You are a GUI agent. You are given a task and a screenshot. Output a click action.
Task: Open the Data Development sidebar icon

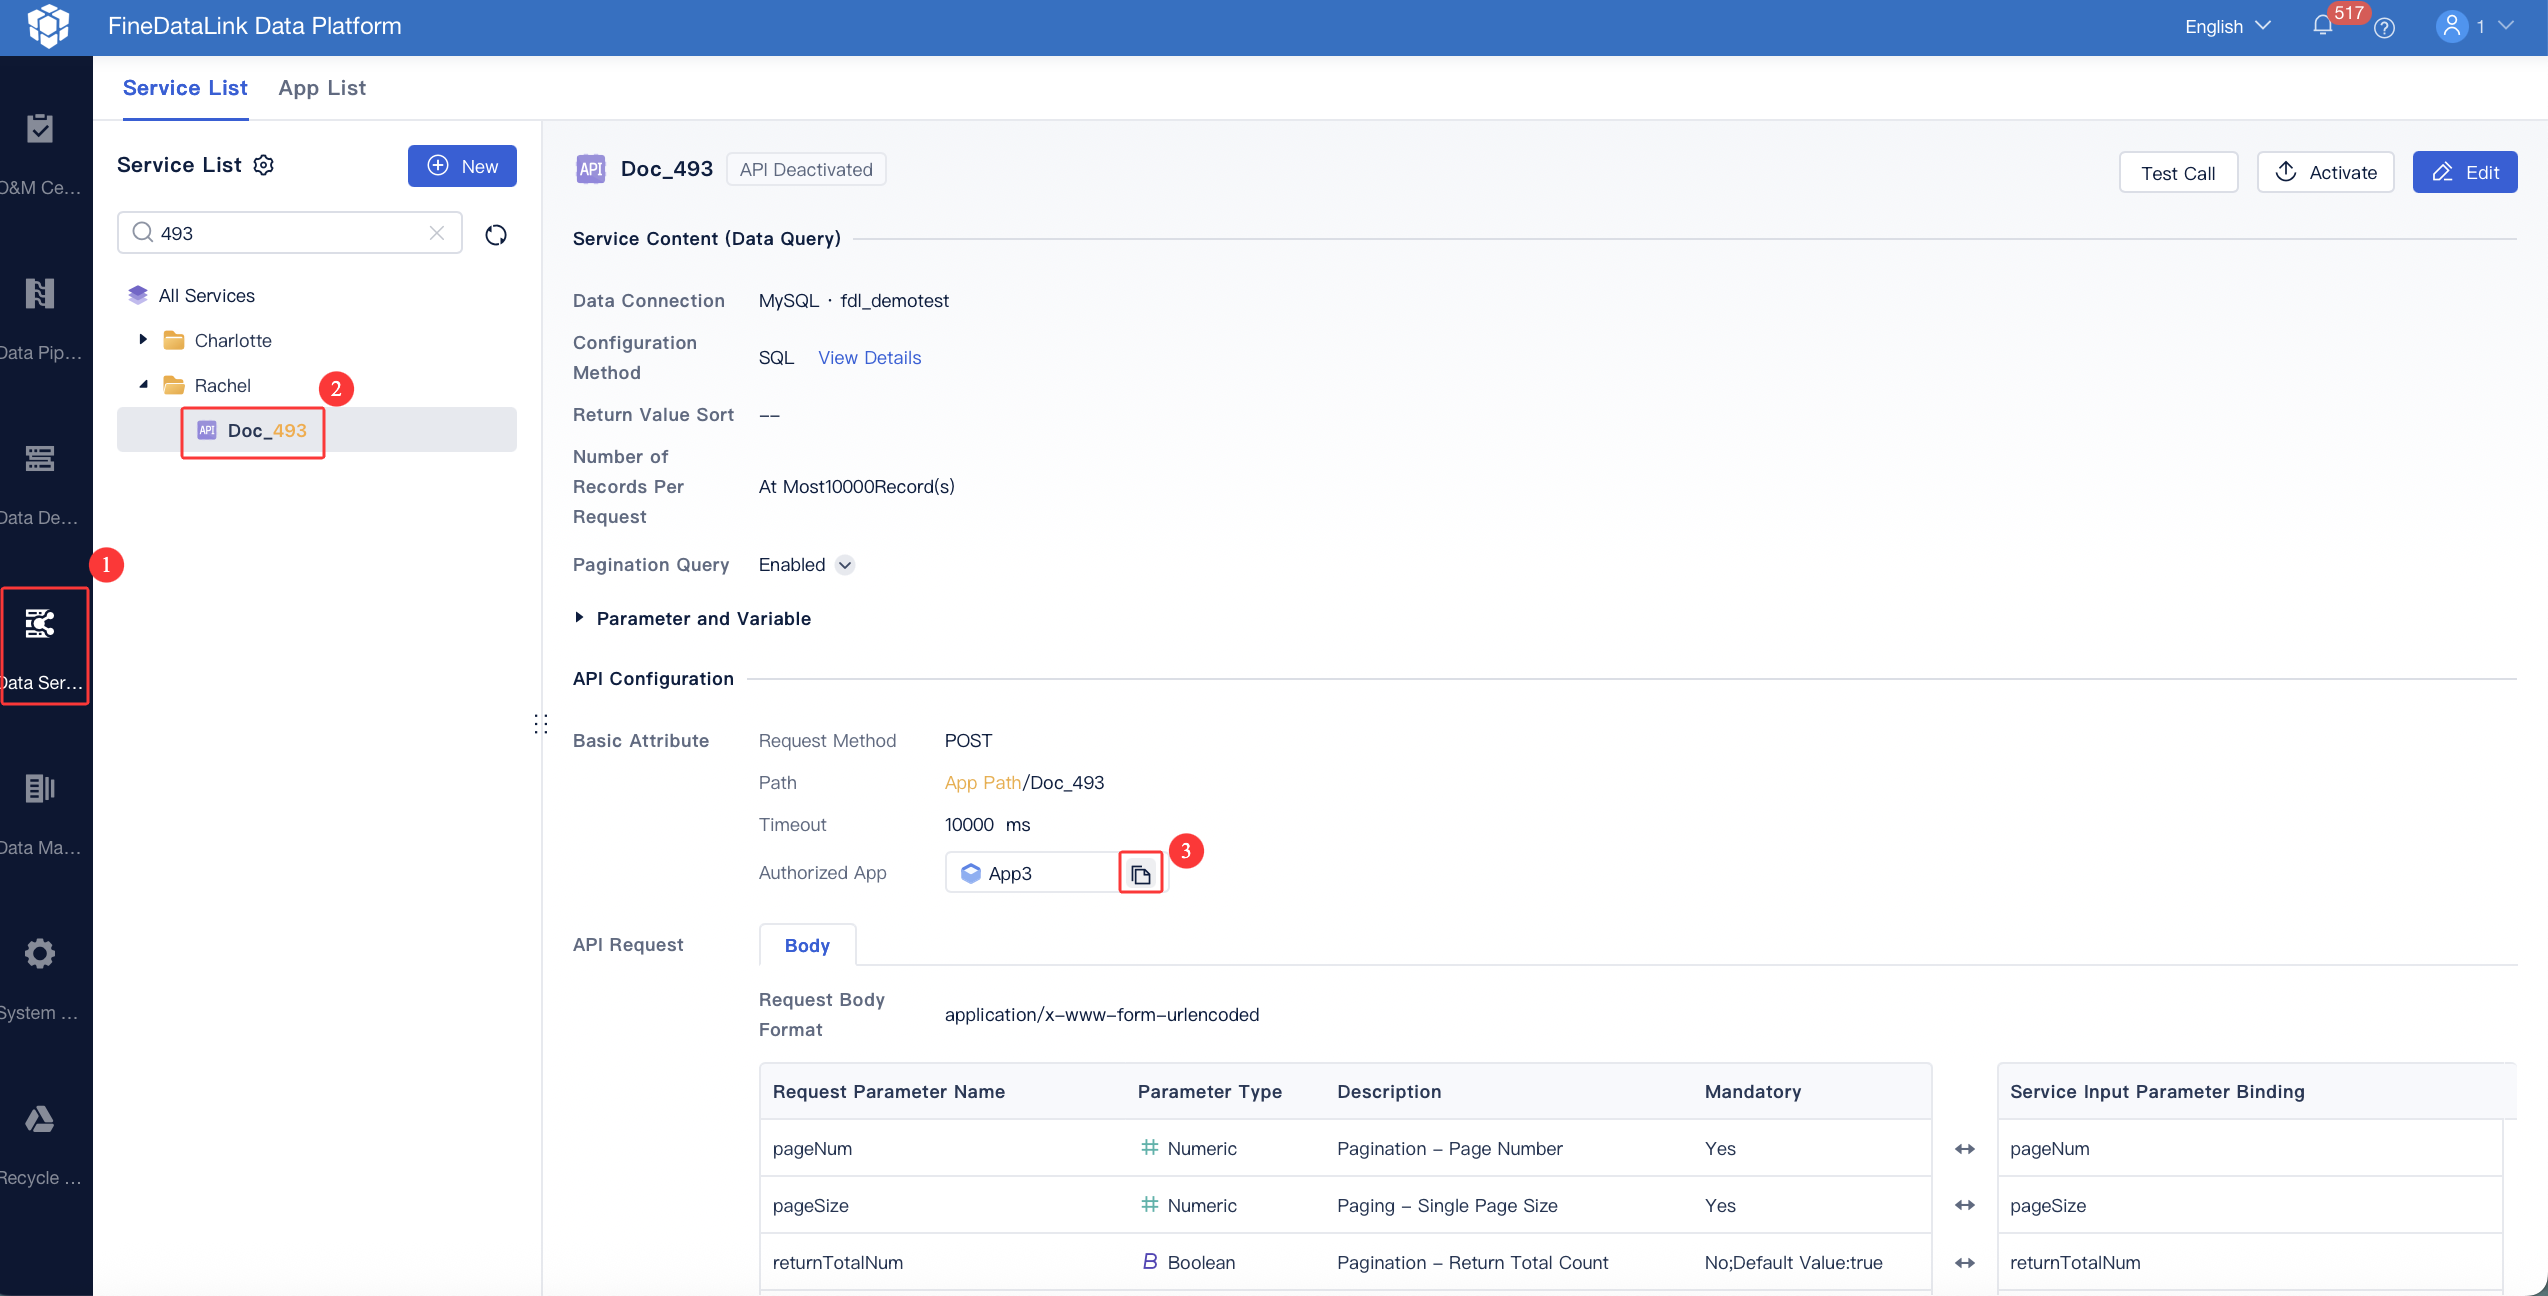point(40,459)
